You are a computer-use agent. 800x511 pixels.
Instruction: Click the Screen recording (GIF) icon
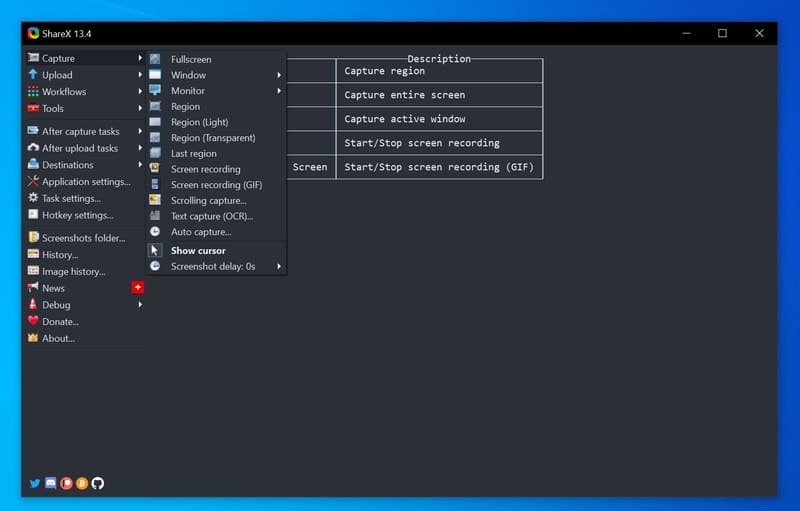pyautogui.click(x=155, y=185)
